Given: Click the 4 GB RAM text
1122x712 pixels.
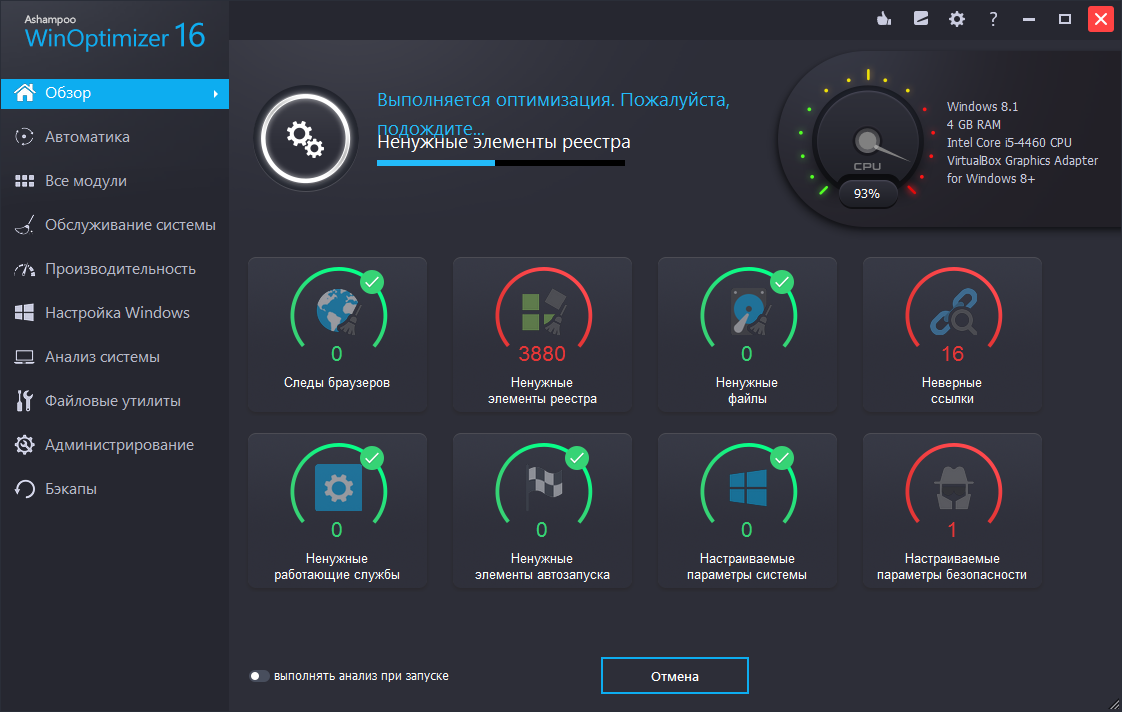Looking at the screenshot, I should tap(974, 125).
